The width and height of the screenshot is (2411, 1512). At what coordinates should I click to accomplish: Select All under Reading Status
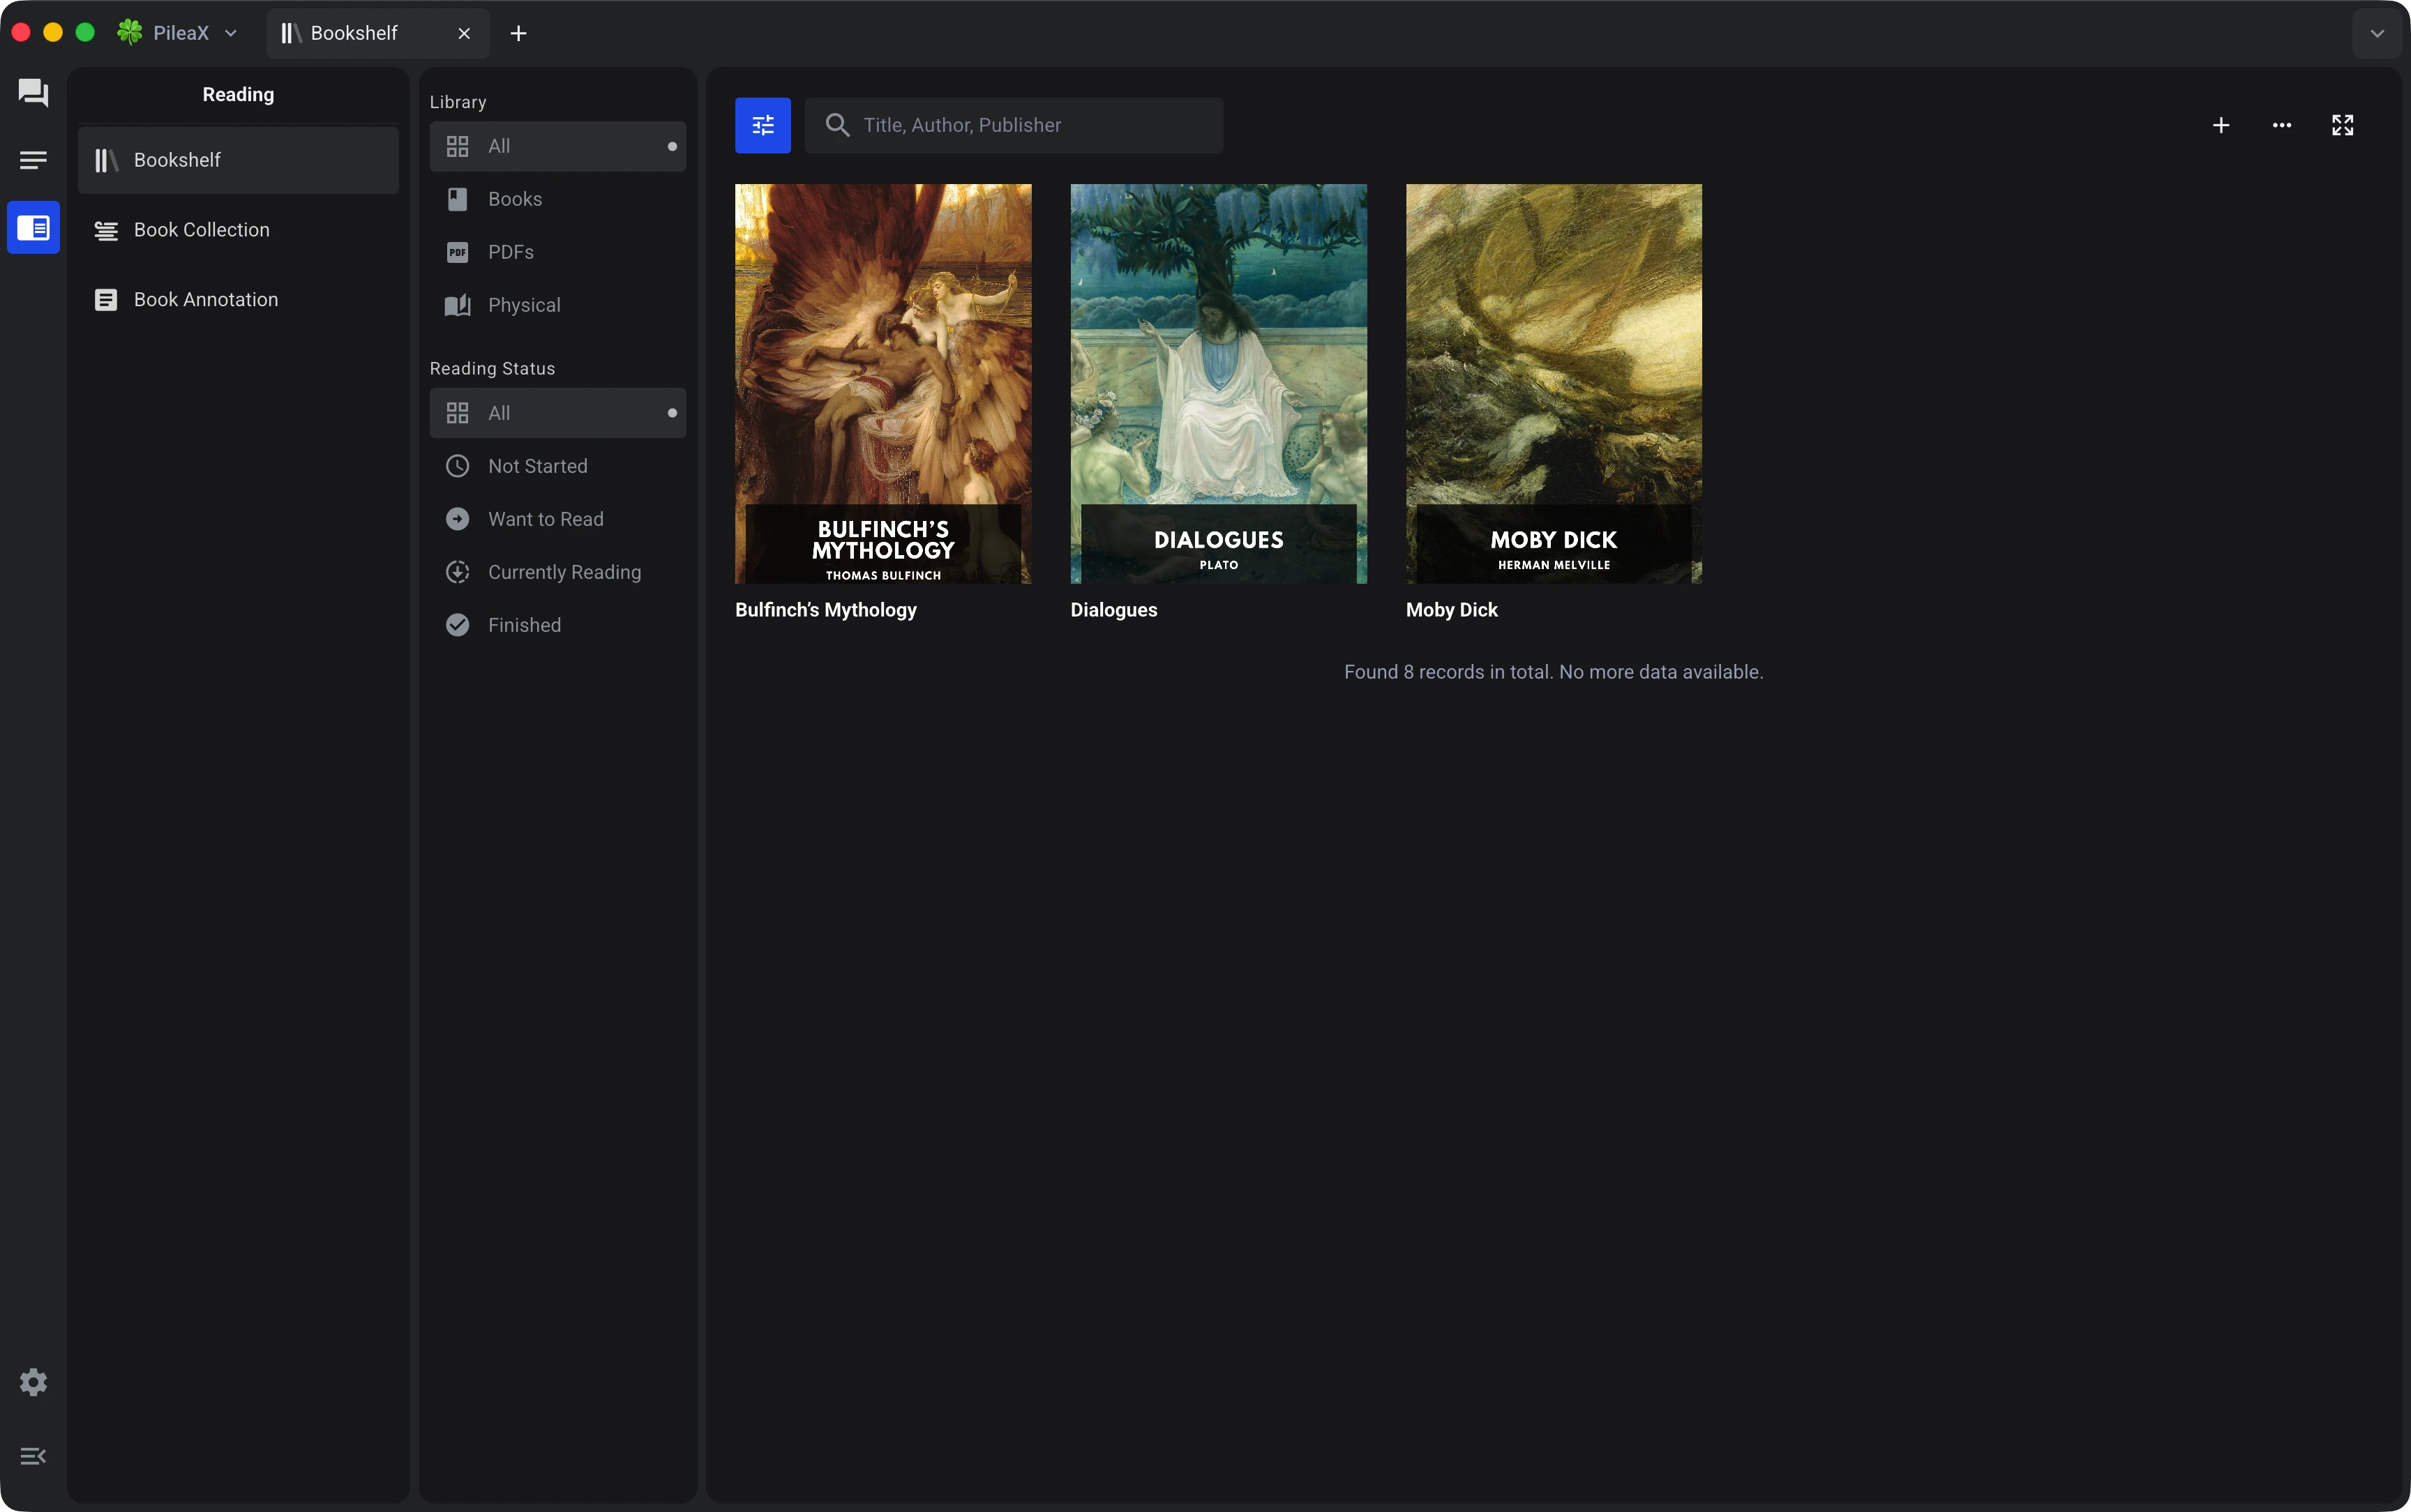[x=558, y=413]
